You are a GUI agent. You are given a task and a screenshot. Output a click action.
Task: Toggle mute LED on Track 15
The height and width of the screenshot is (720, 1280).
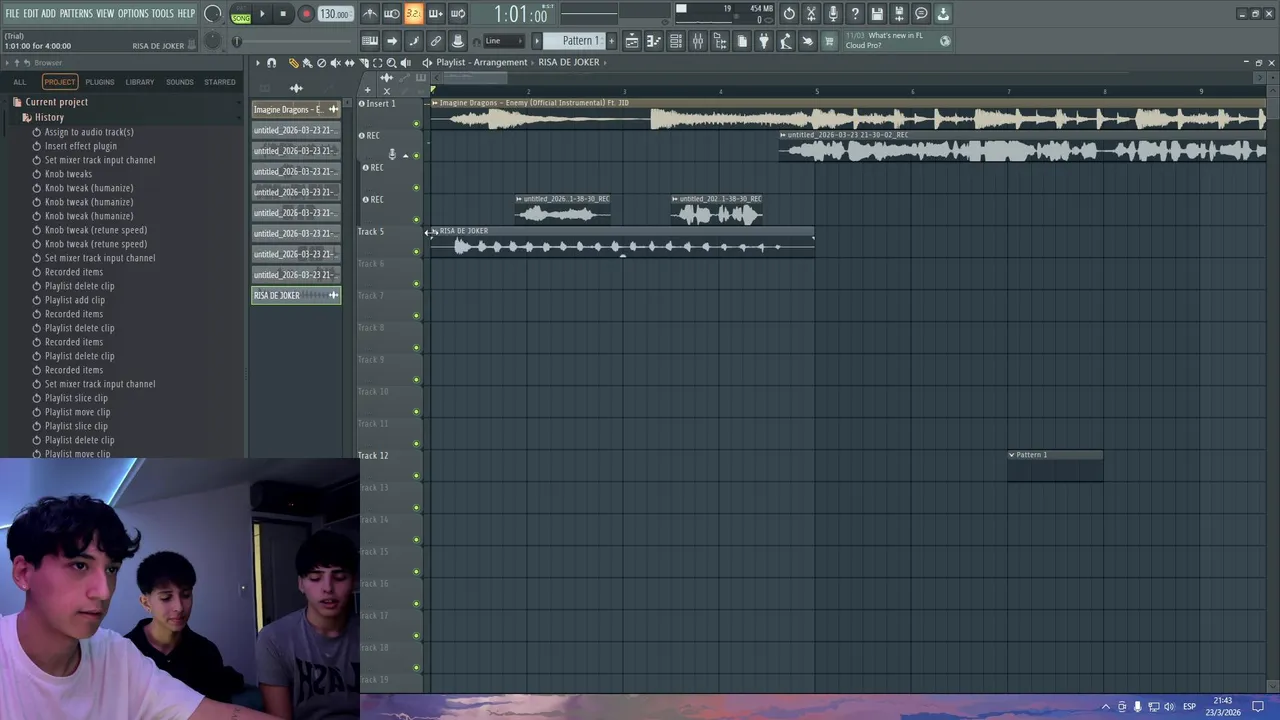[417, 571]
